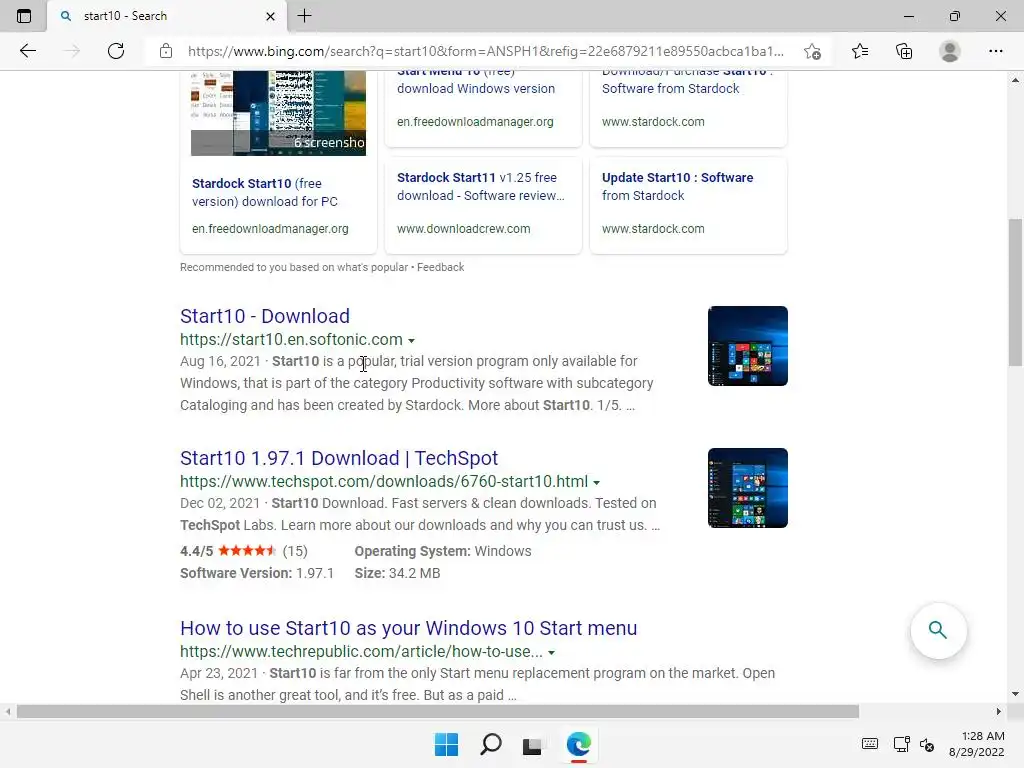
Task: Open the browser profile menu
Action: (950, 51)
